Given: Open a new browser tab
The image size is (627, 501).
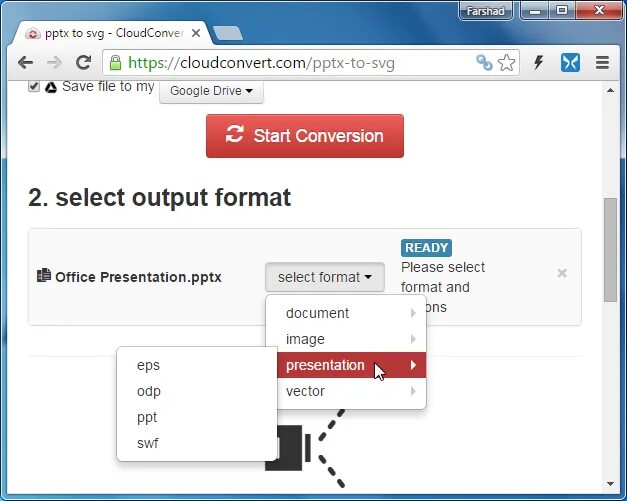Looking at the screenshot, I should (227, 33).
